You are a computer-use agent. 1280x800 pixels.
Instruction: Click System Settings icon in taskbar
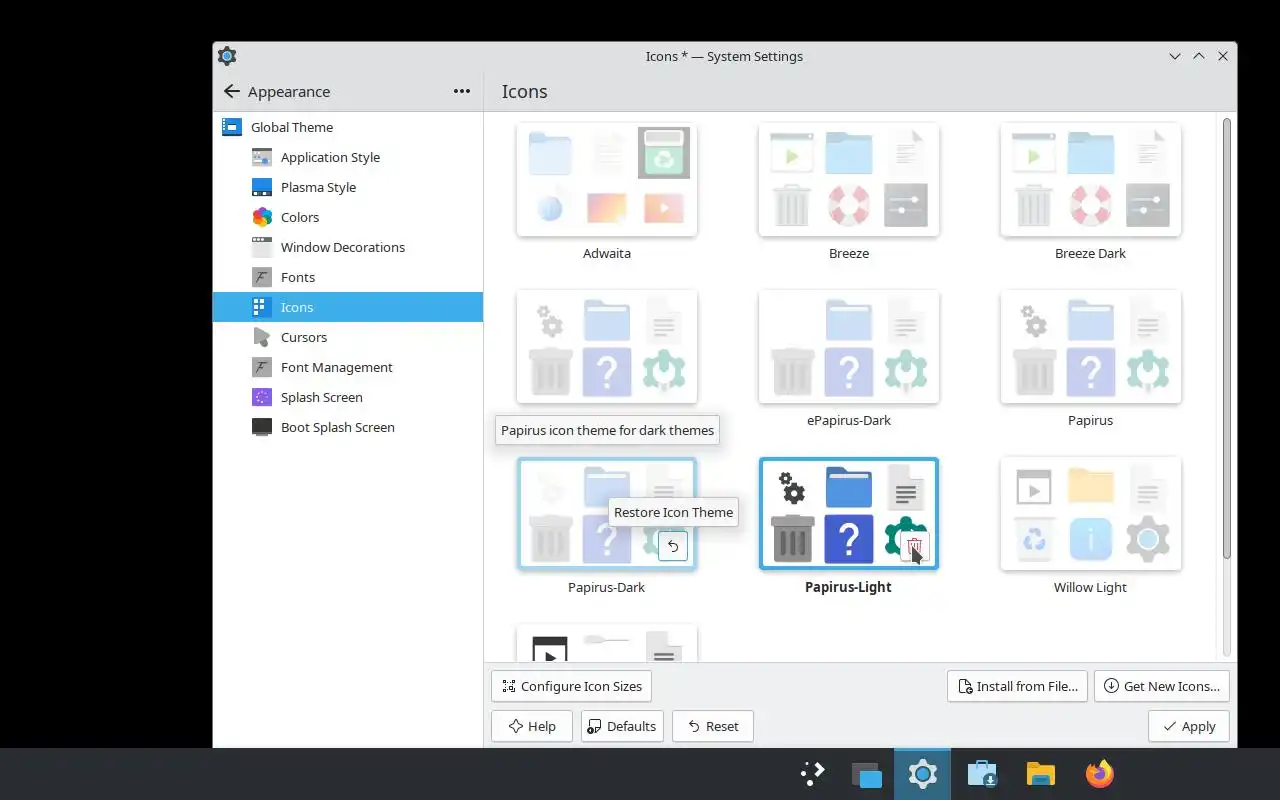(922, 774)
